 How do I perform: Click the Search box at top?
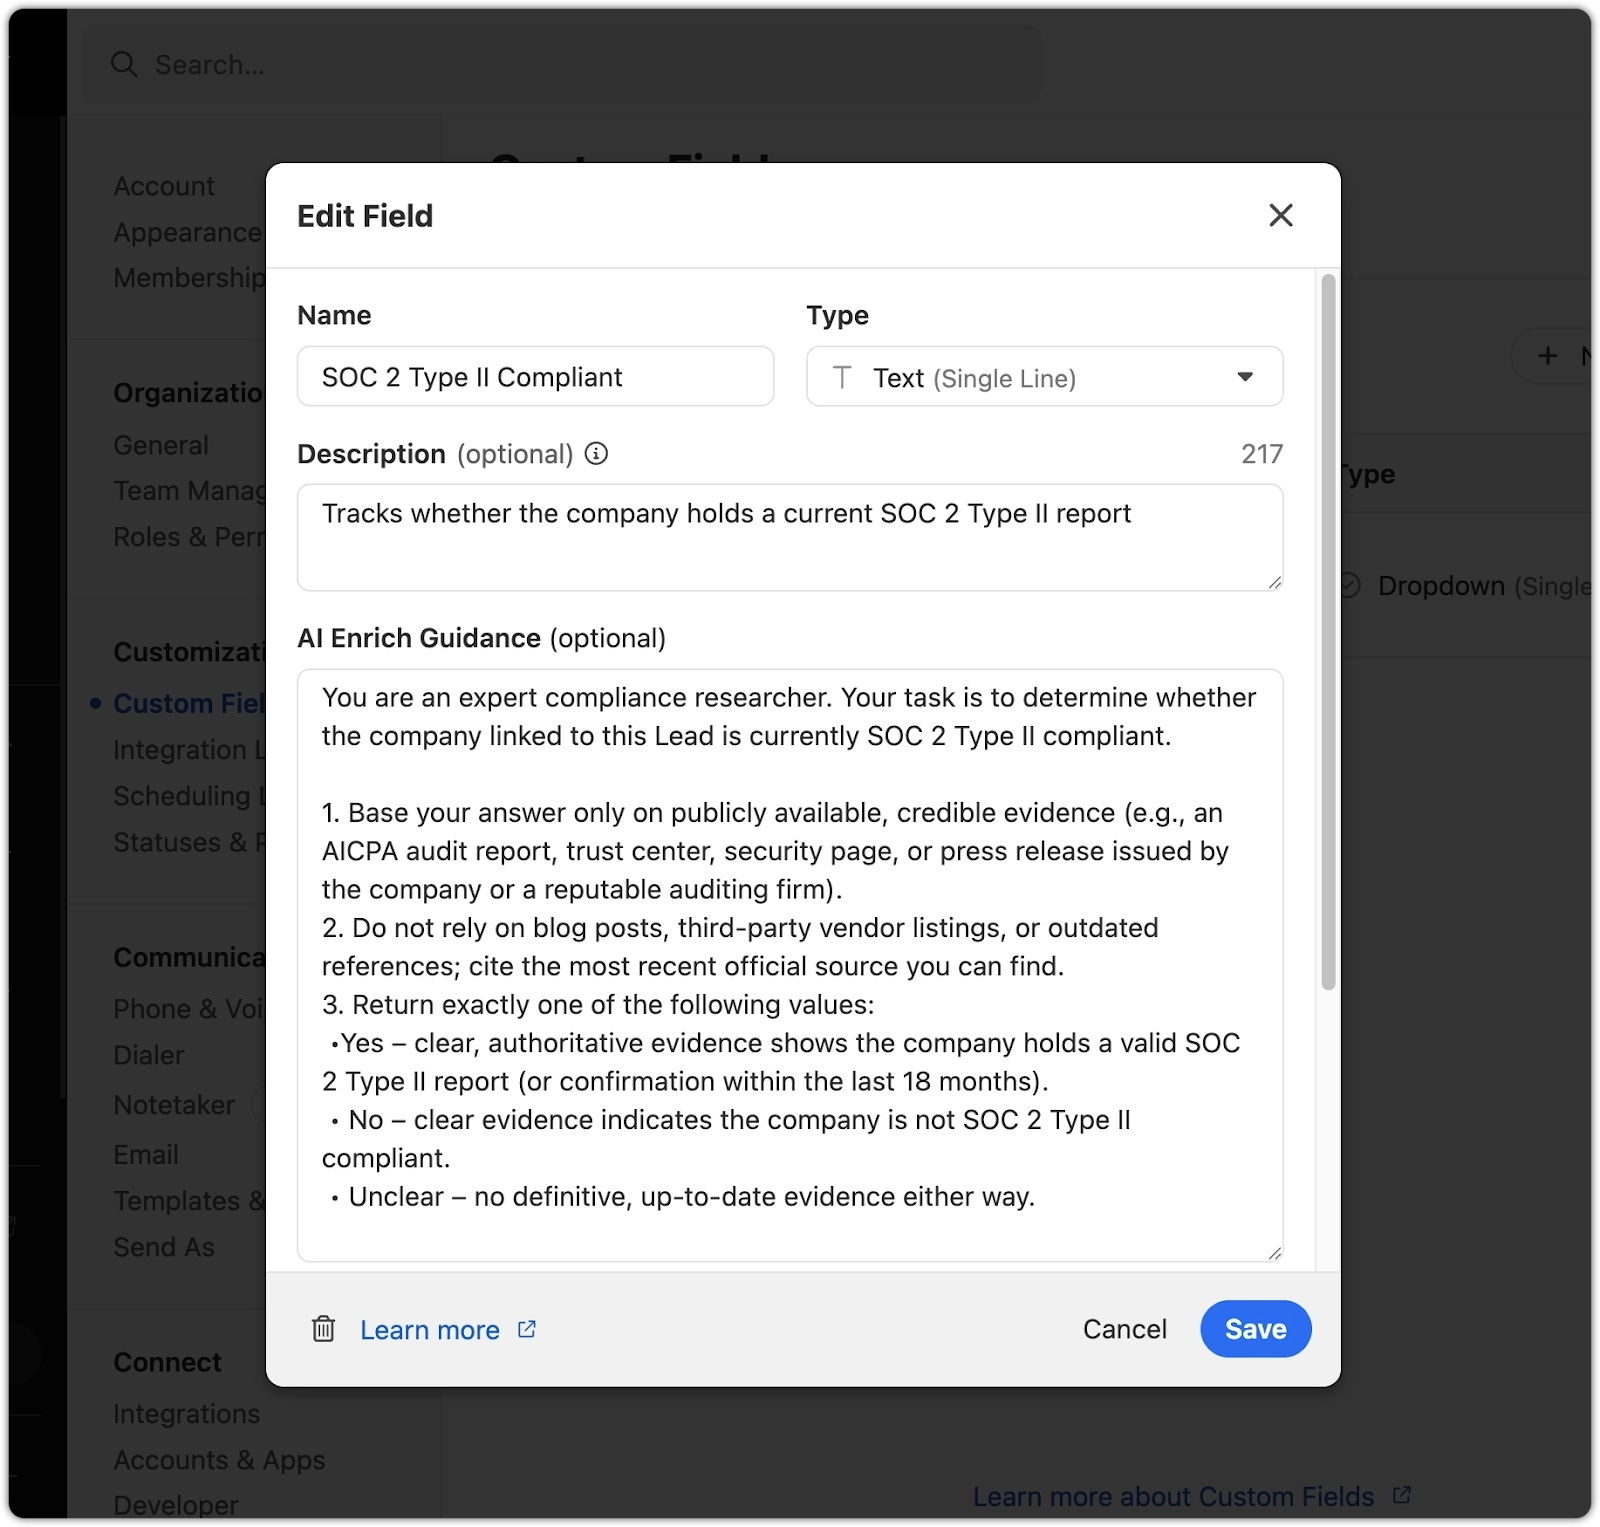[x=560, y=64]
